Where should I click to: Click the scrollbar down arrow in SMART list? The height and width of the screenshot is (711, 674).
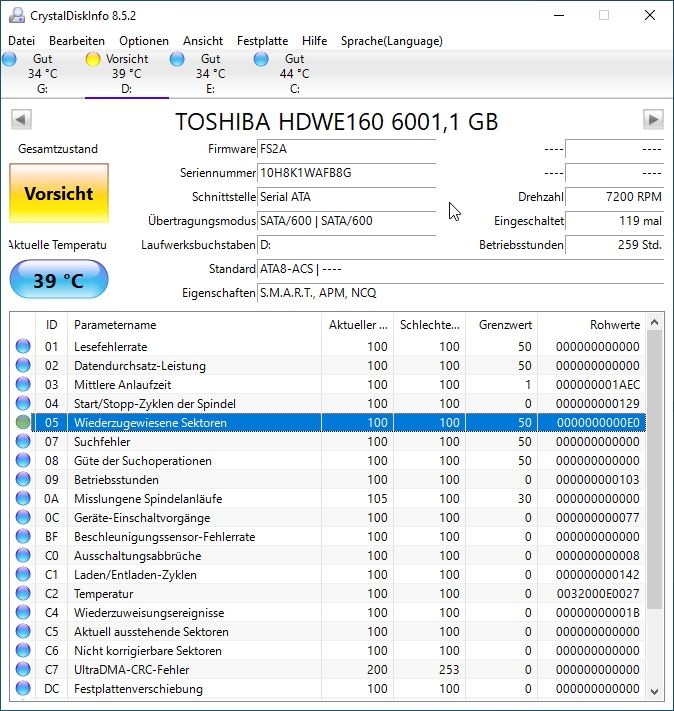click(x=654, y=692)
